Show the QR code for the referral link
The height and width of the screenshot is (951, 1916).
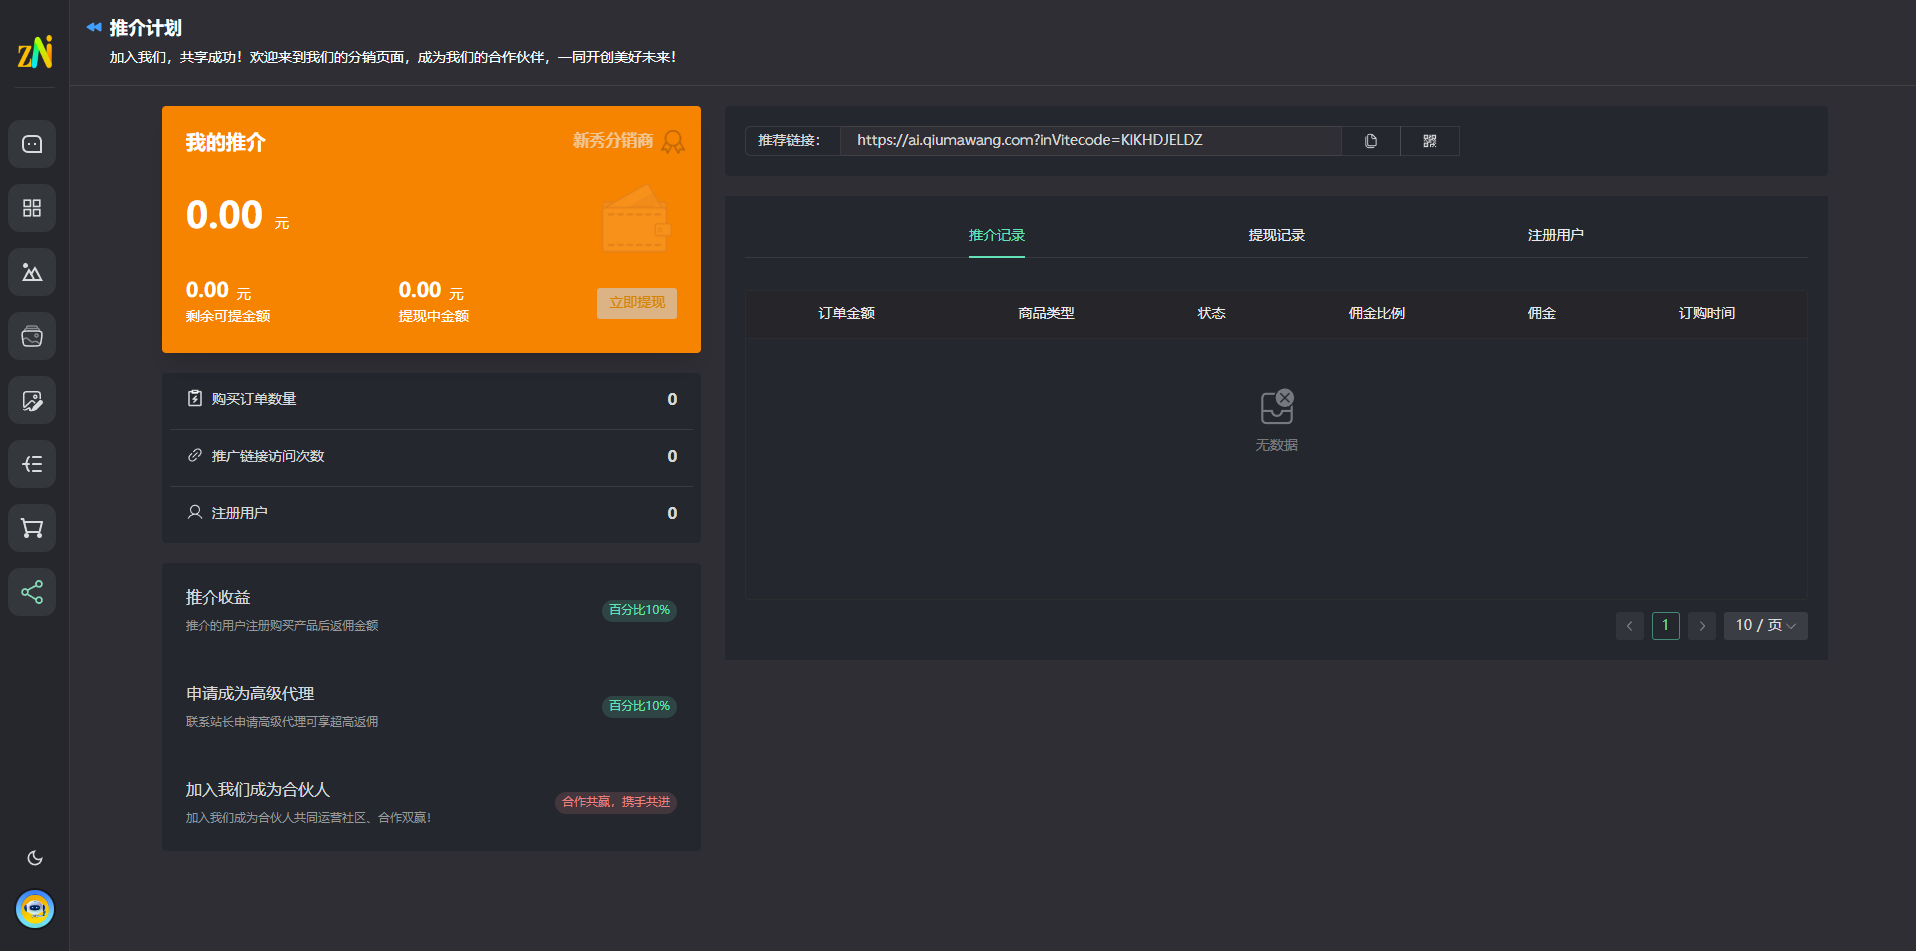1430,141
